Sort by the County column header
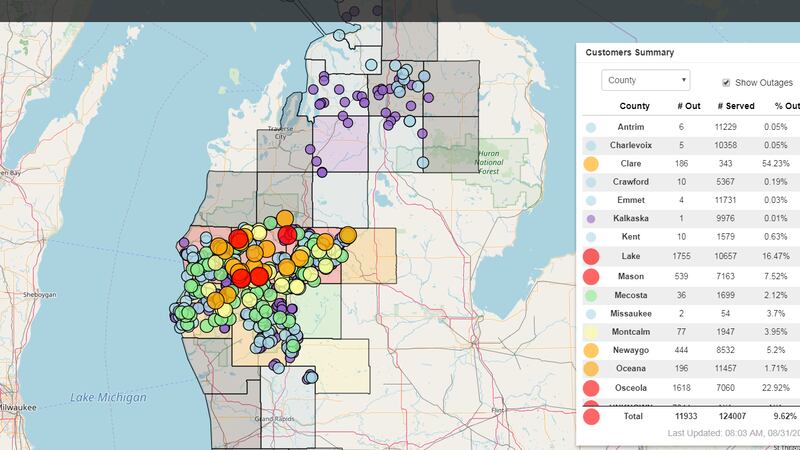Screen dimensions: 800x450 click(x=634, y=106)
